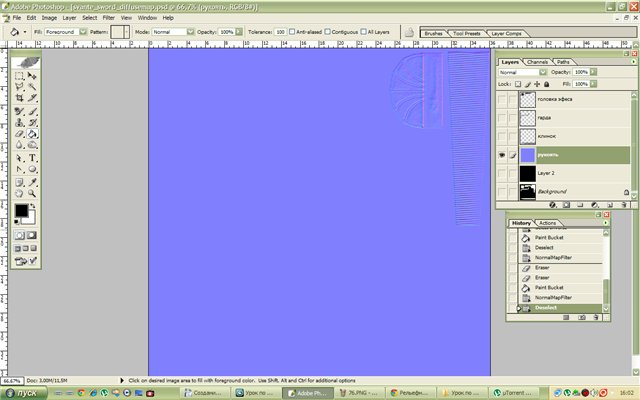
Task: Select the Slice tool
Action: [x=32, y=98]
